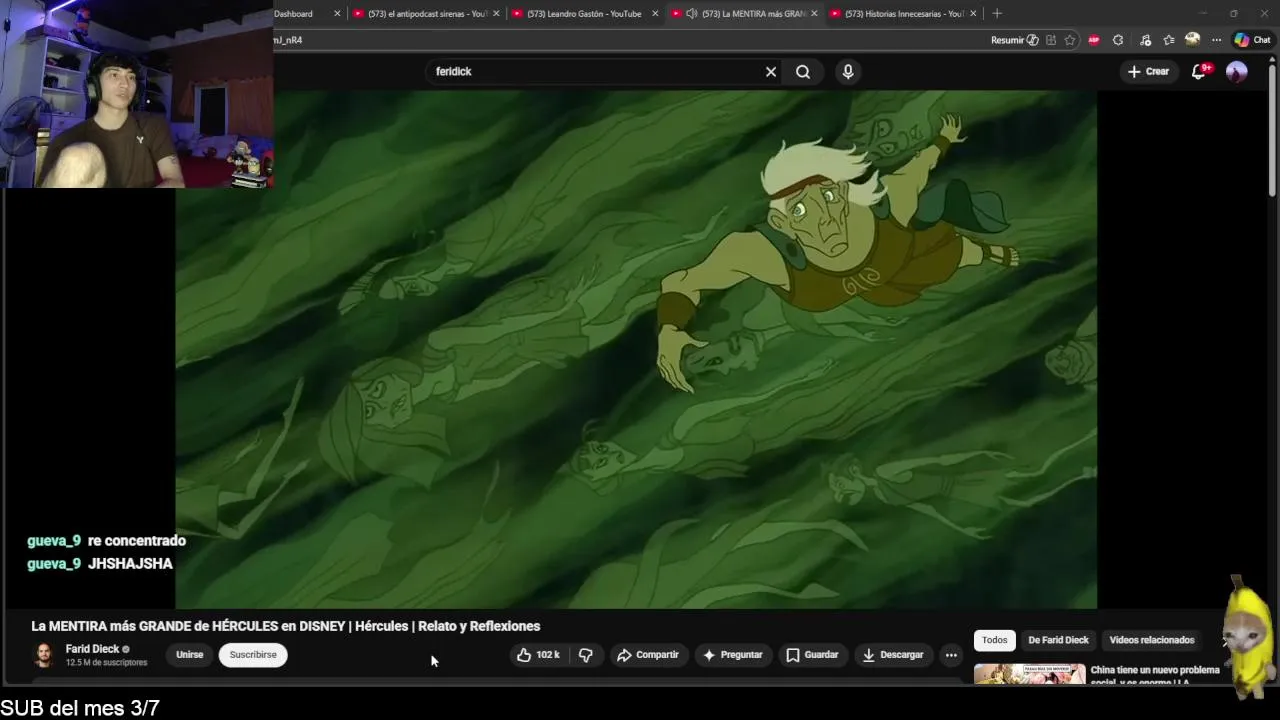The image size is (1280, 720).
Task: Select the De Farid Dieck filter chip
Action: (x=1059, y=640)
